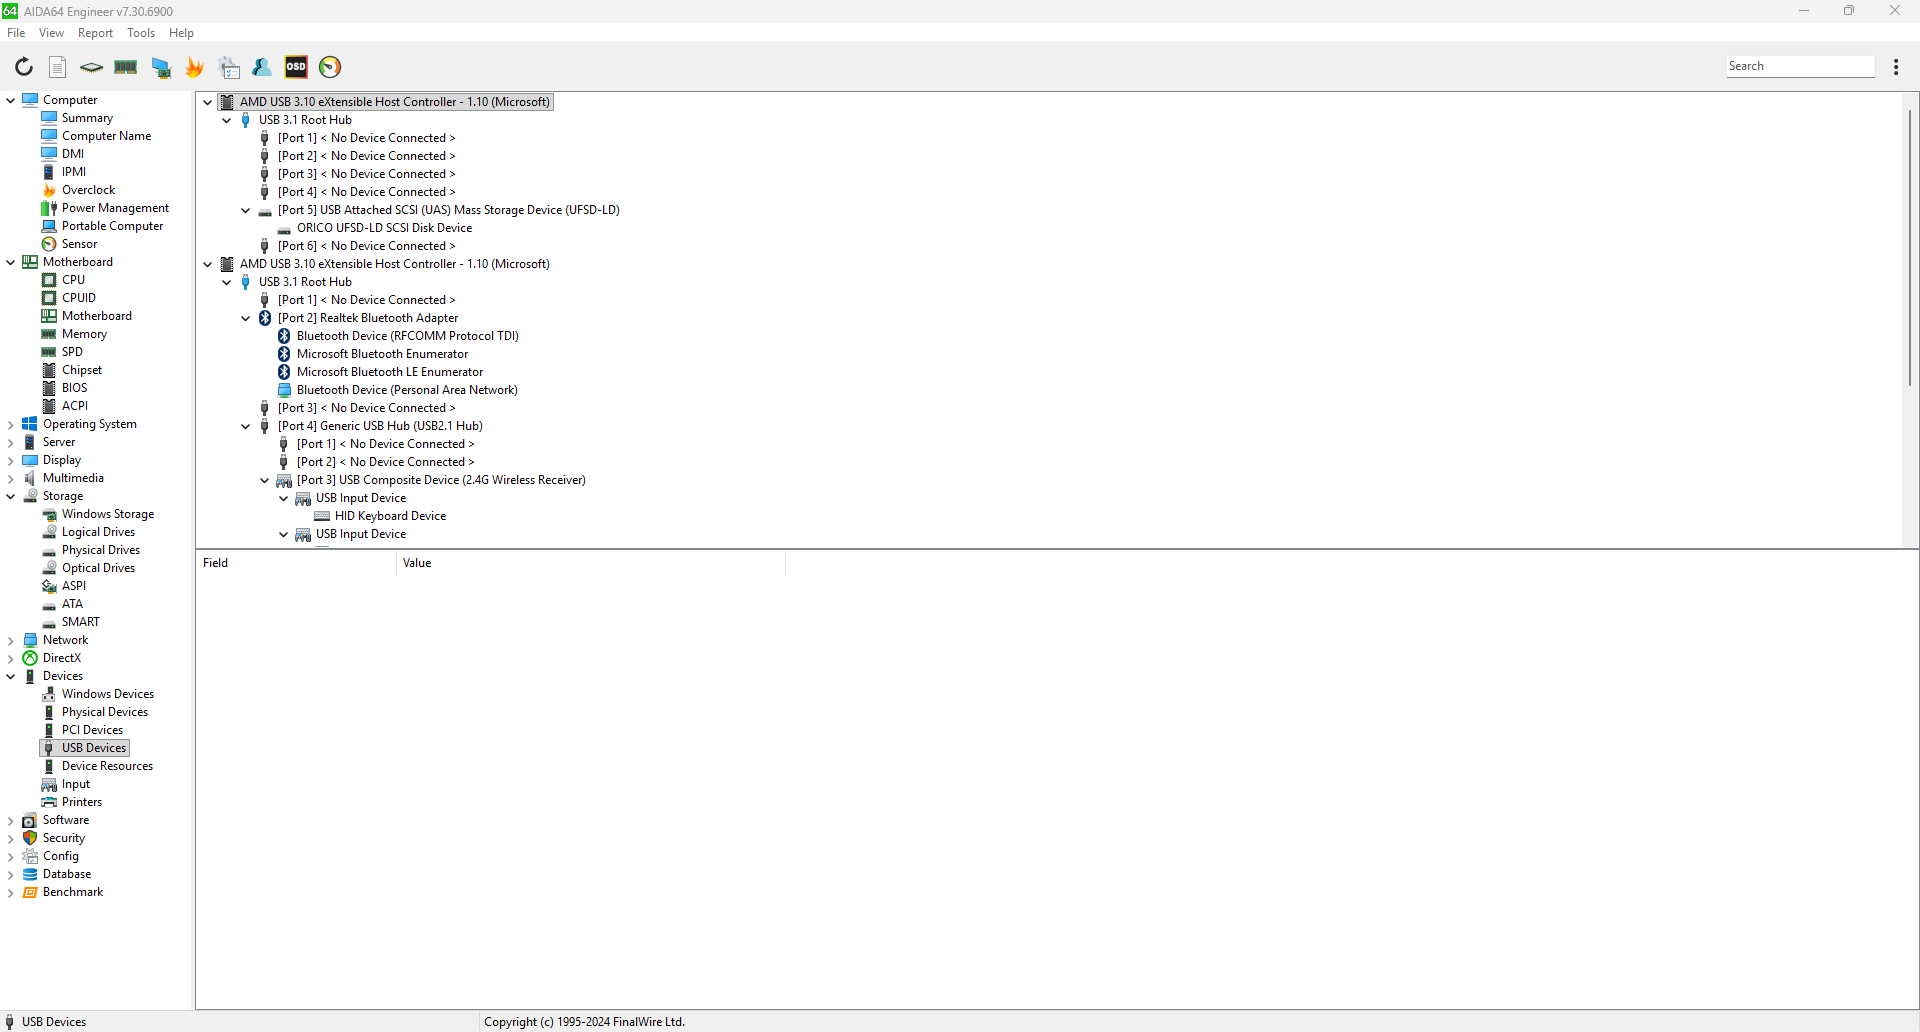Open the gear and checklist toolbar icon
The width and height of the screenshot is (1920, 1032).
(230, 67)
